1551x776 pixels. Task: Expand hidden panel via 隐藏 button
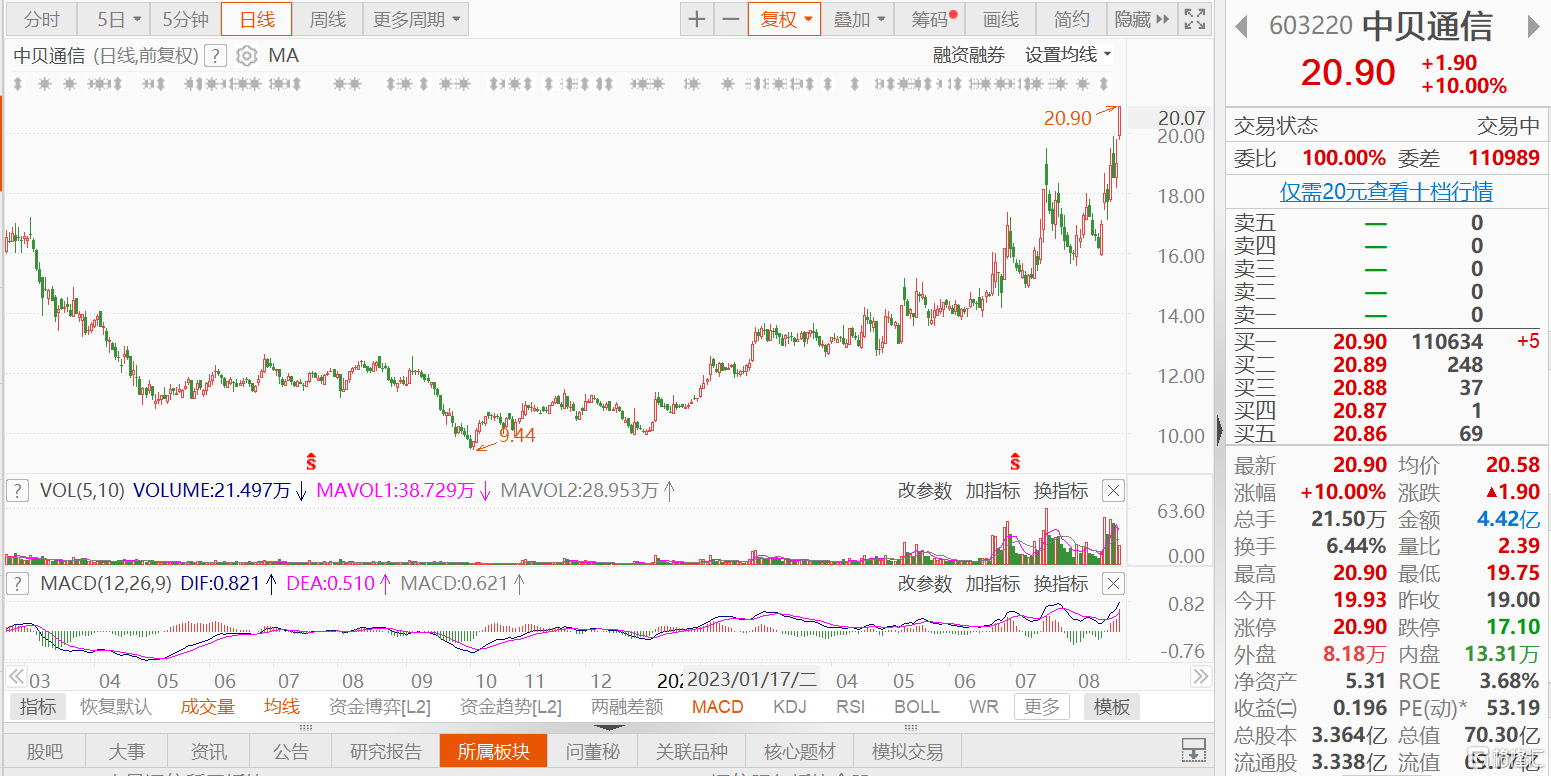pos(1141,19)
